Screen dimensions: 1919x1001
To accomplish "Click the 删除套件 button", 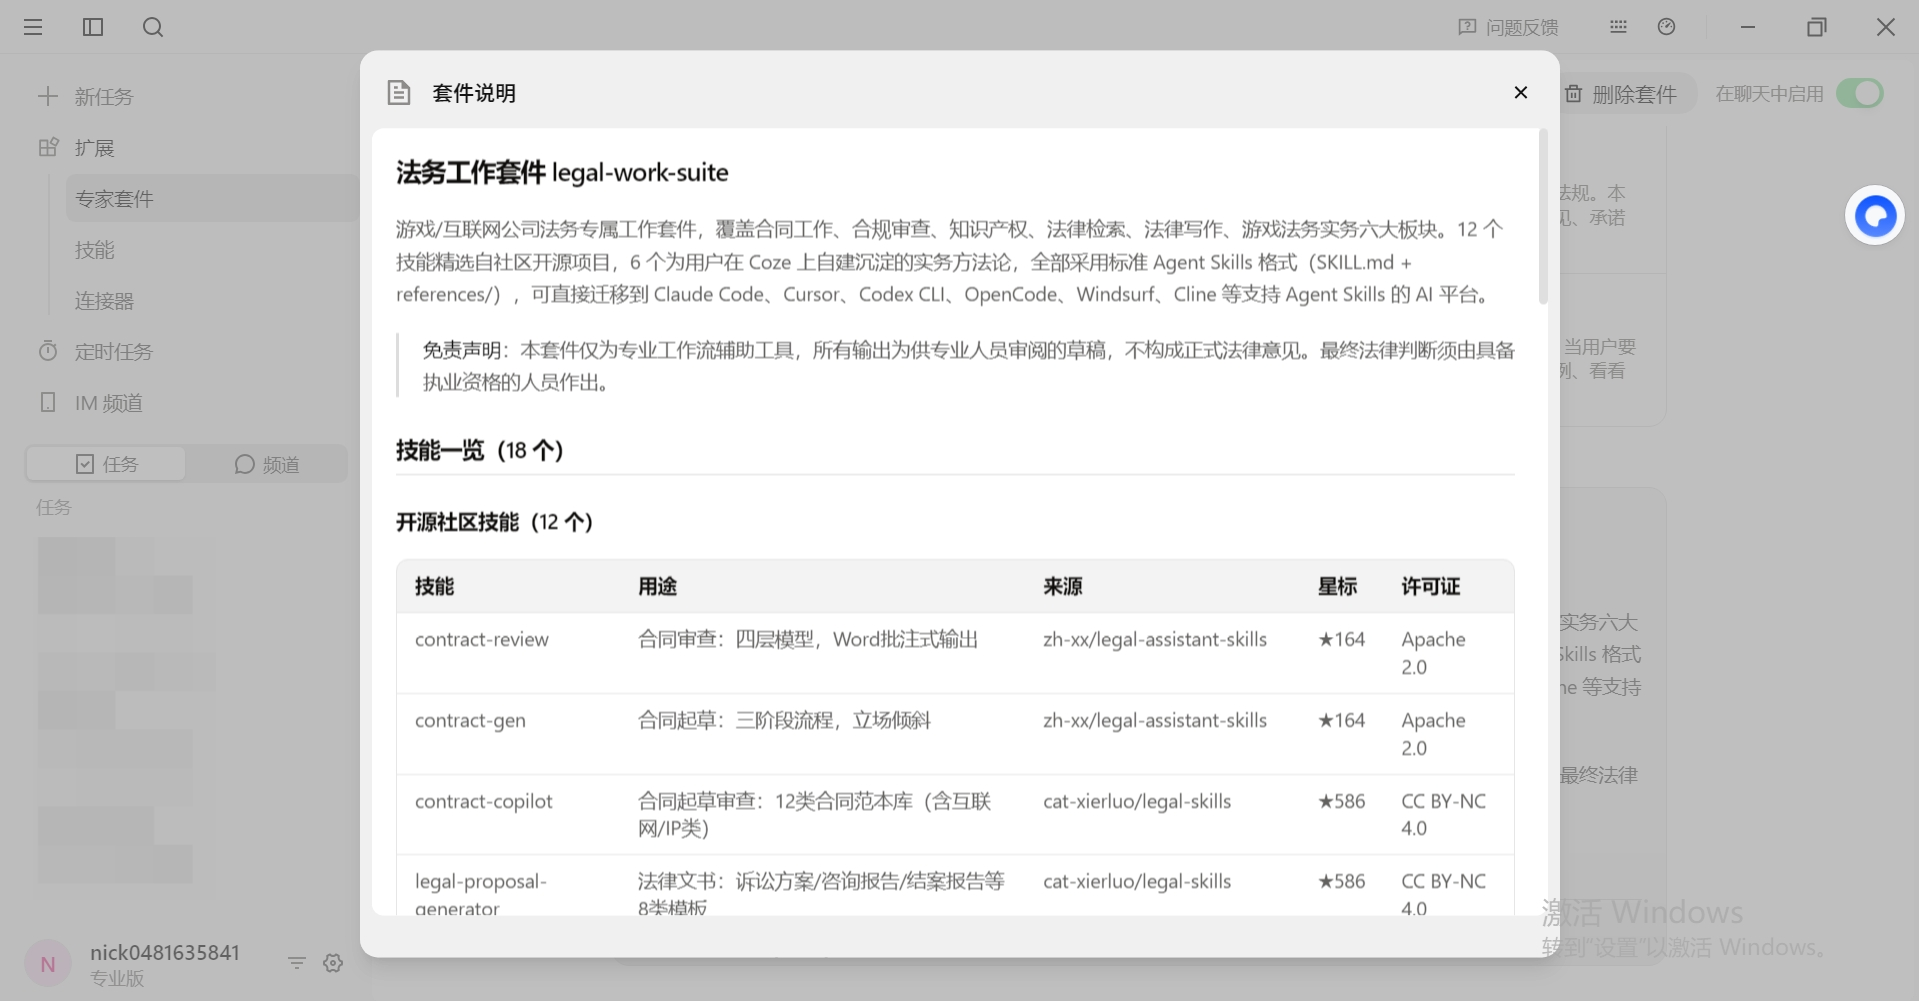I will (1622, 94).
